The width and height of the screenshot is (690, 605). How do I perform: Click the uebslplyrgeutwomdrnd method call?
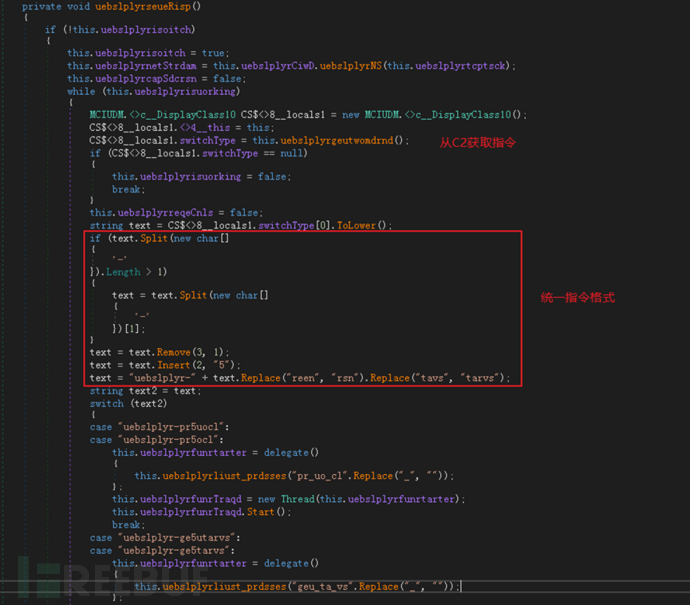pos(337,140)
